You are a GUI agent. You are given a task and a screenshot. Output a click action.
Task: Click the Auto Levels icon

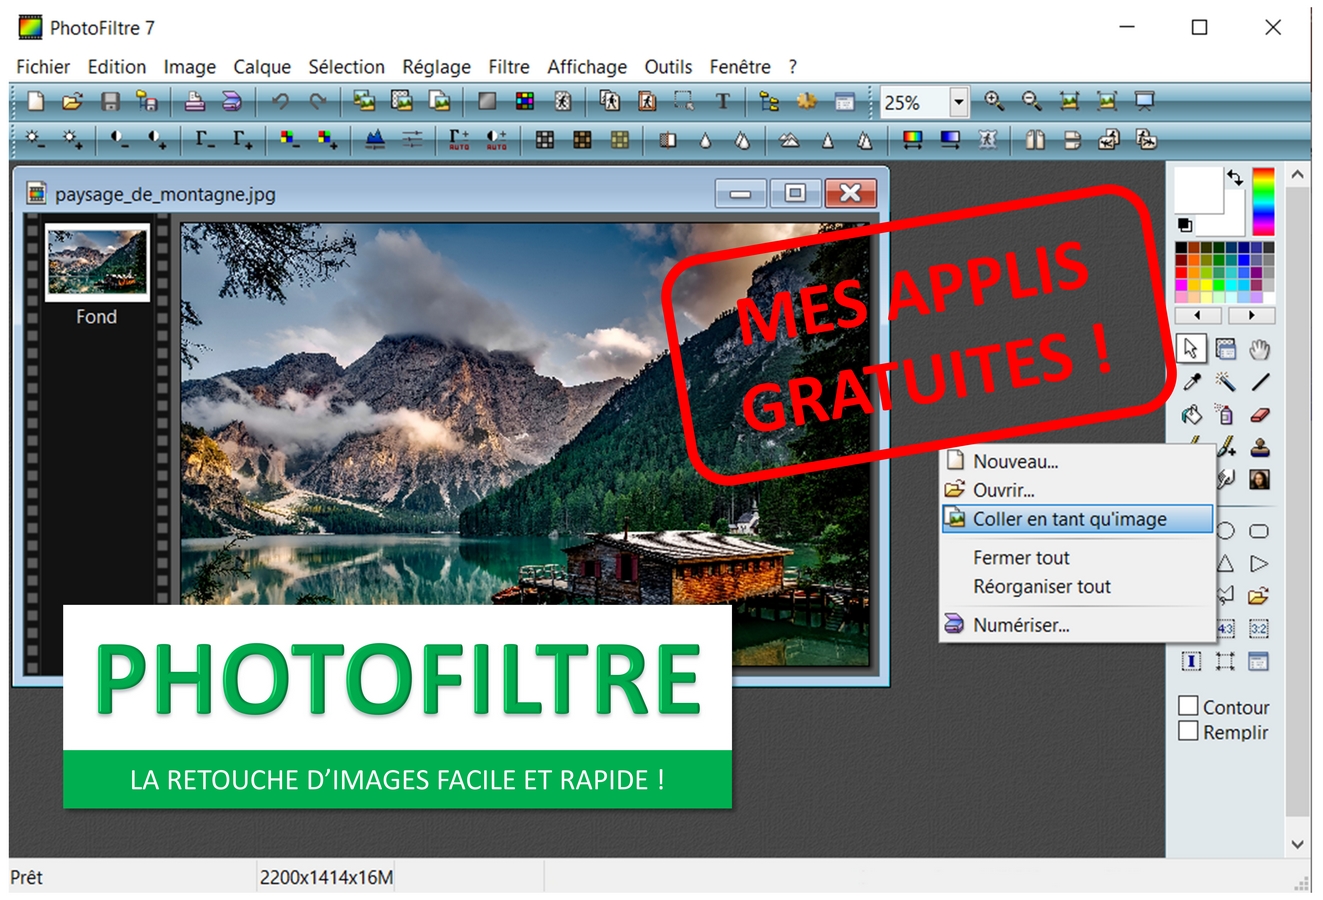click(x=459, y=140)
